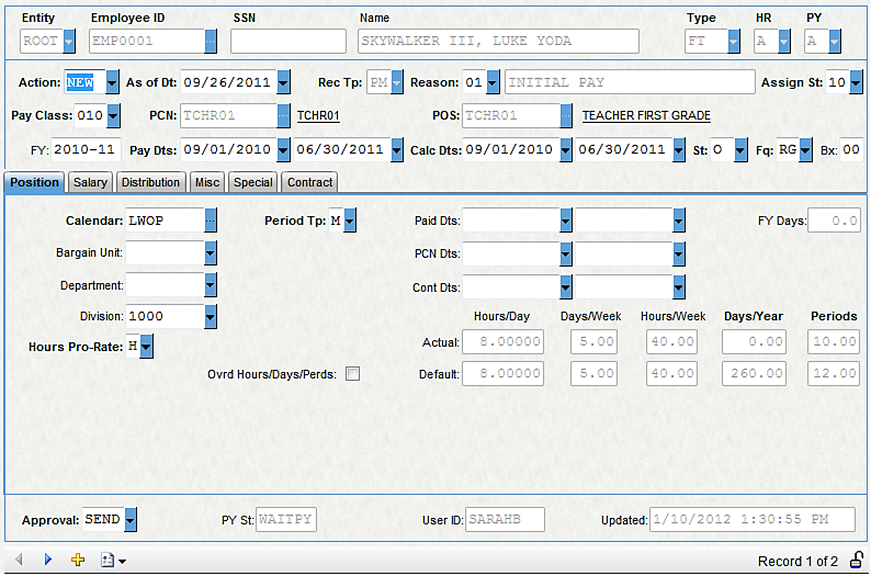Enable Ovrd Hours/Days/Perds checkbox
The image size is (870, 574).
point(352,374)
